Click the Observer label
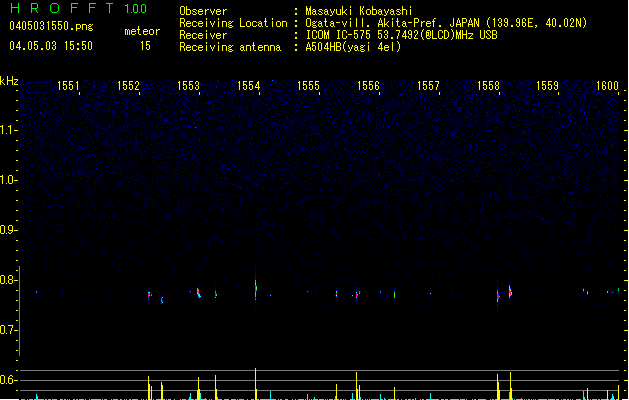This screenshot has height=400, width=629. point(203,11)
